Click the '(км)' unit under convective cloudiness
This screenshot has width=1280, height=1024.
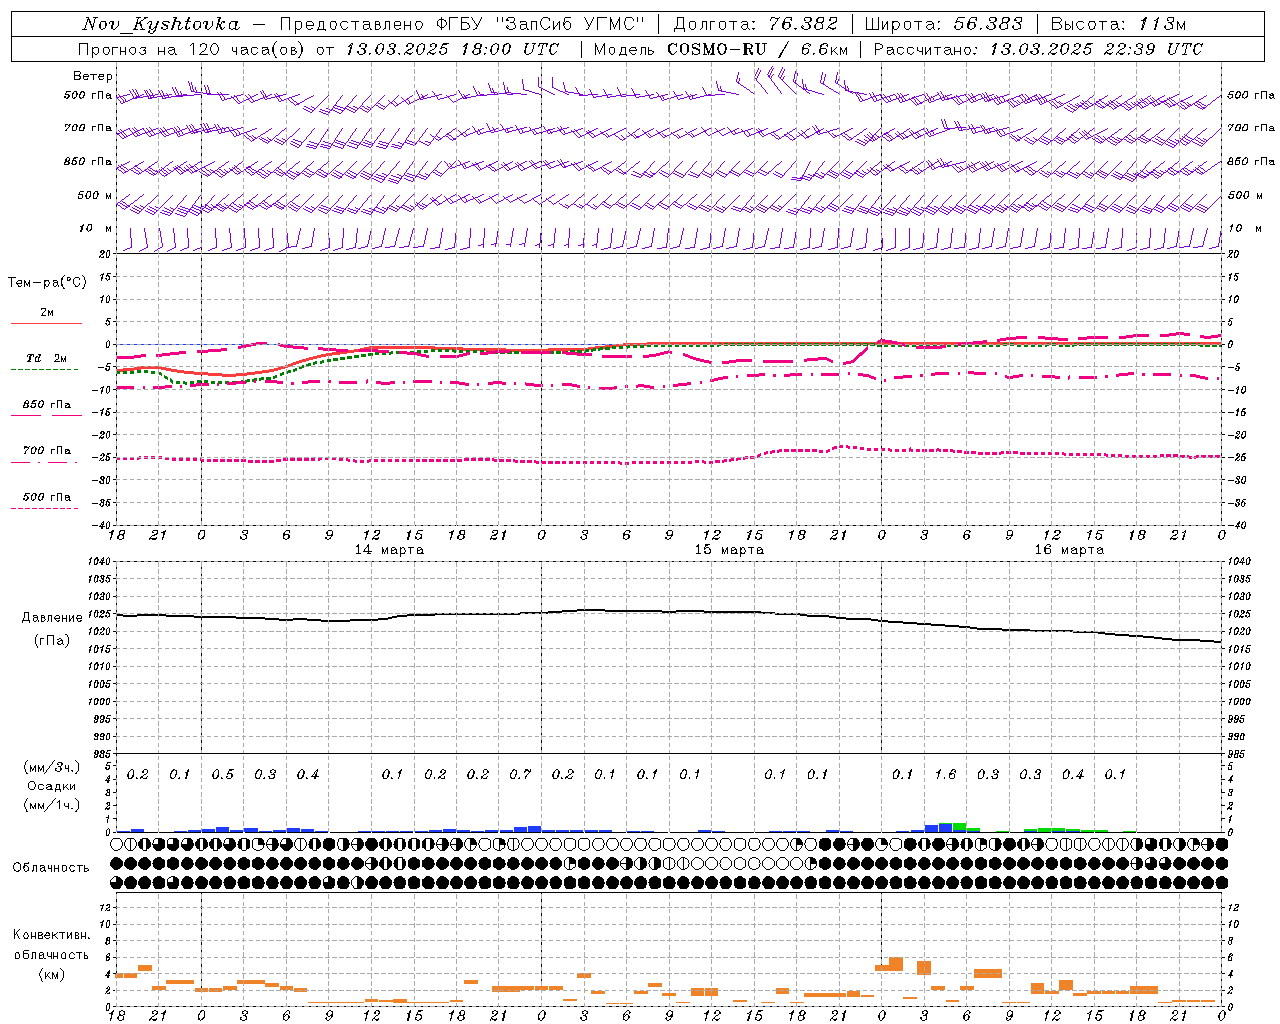(52, 974)
